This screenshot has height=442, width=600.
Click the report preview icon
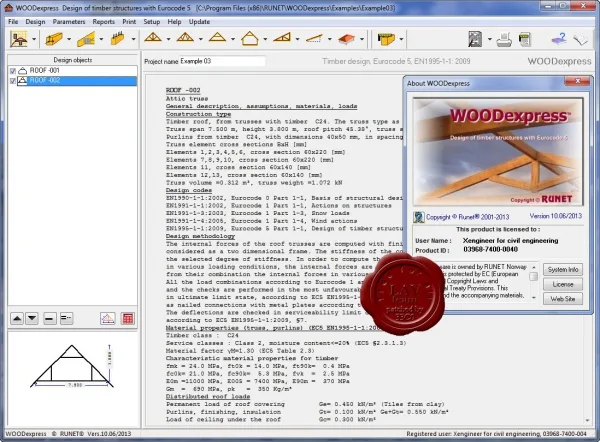point(475,39)
